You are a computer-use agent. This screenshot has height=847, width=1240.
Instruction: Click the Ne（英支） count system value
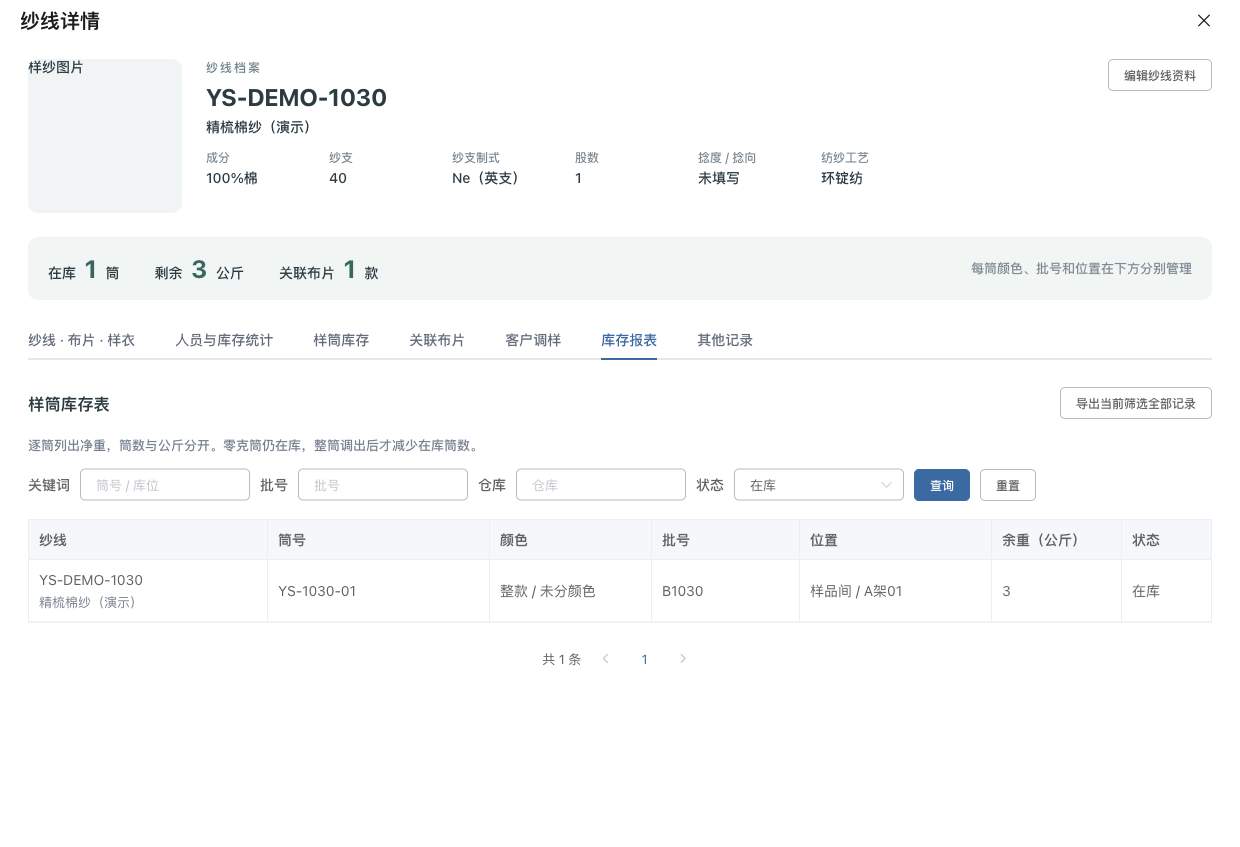[x=489, y=178]
